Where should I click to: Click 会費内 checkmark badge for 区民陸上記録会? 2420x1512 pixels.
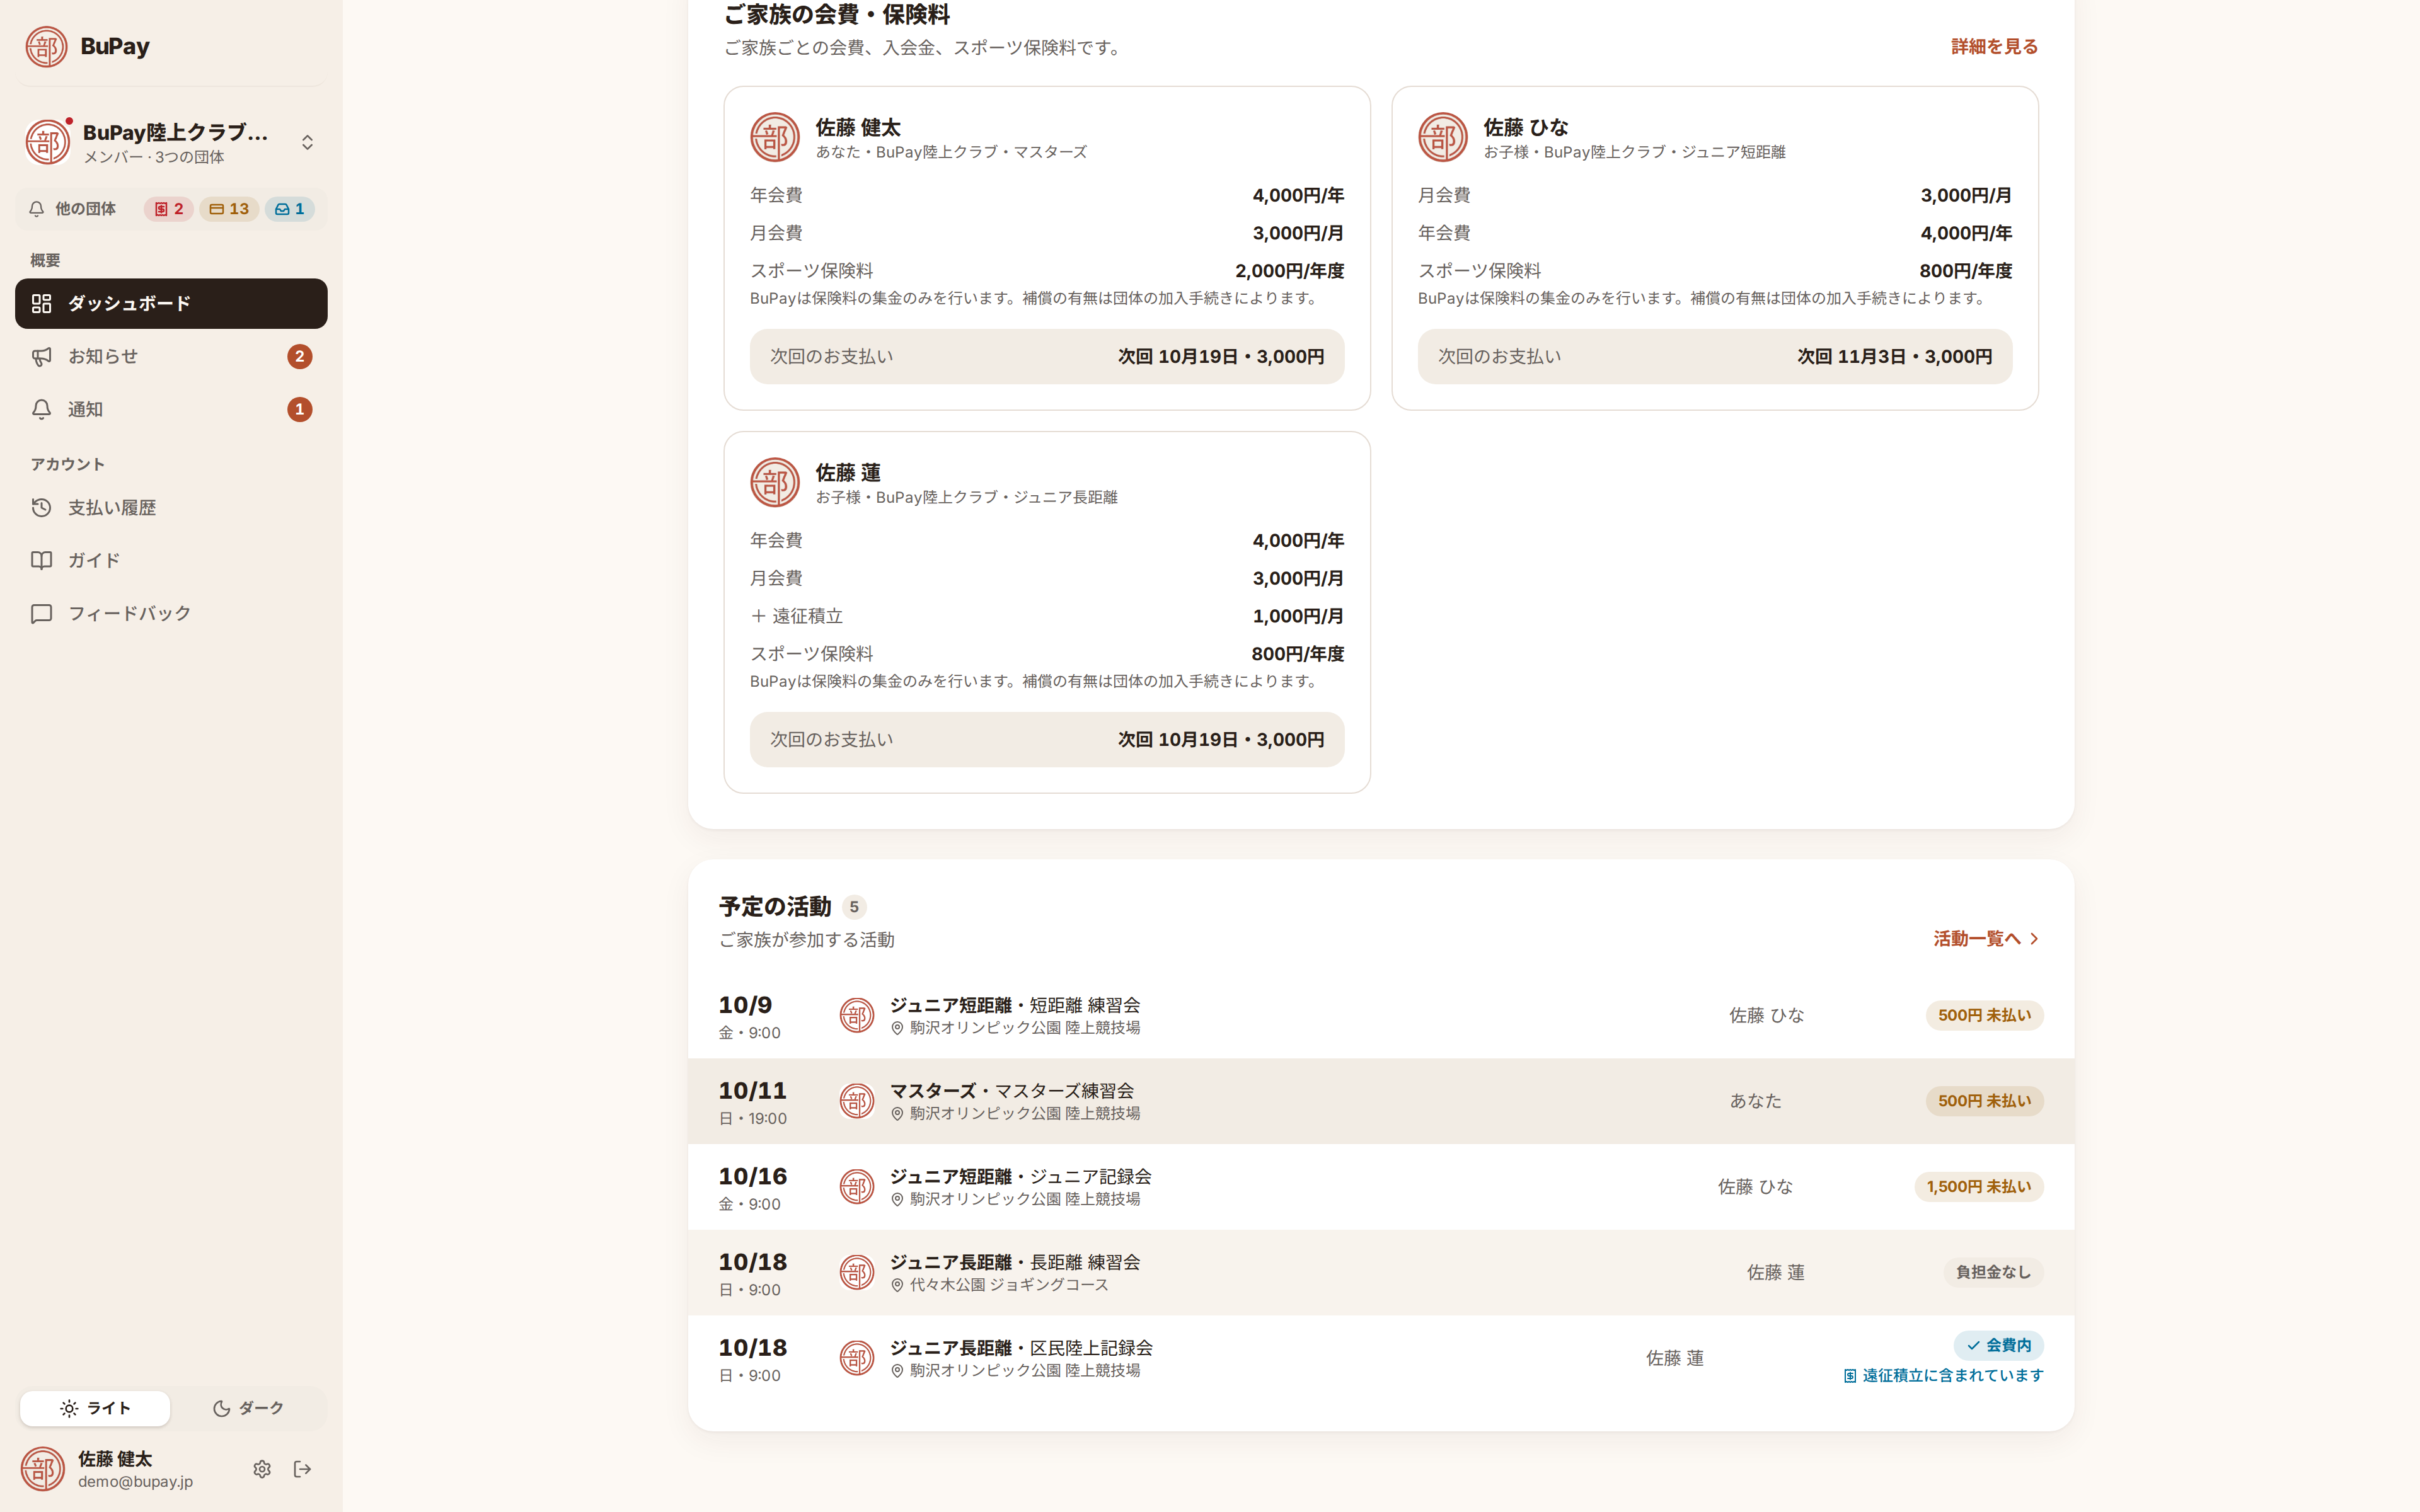pos(1998,1345)
